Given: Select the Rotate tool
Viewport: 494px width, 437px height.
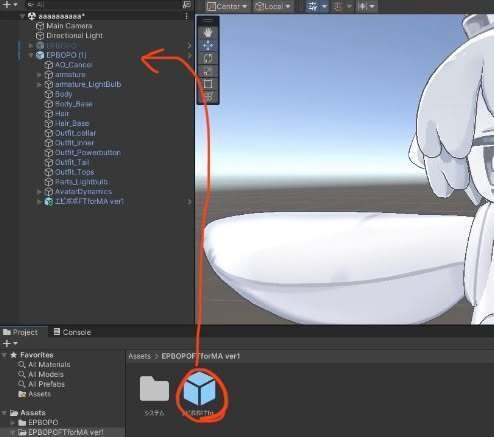Looking at the screenshot, I should click(208, 58).
